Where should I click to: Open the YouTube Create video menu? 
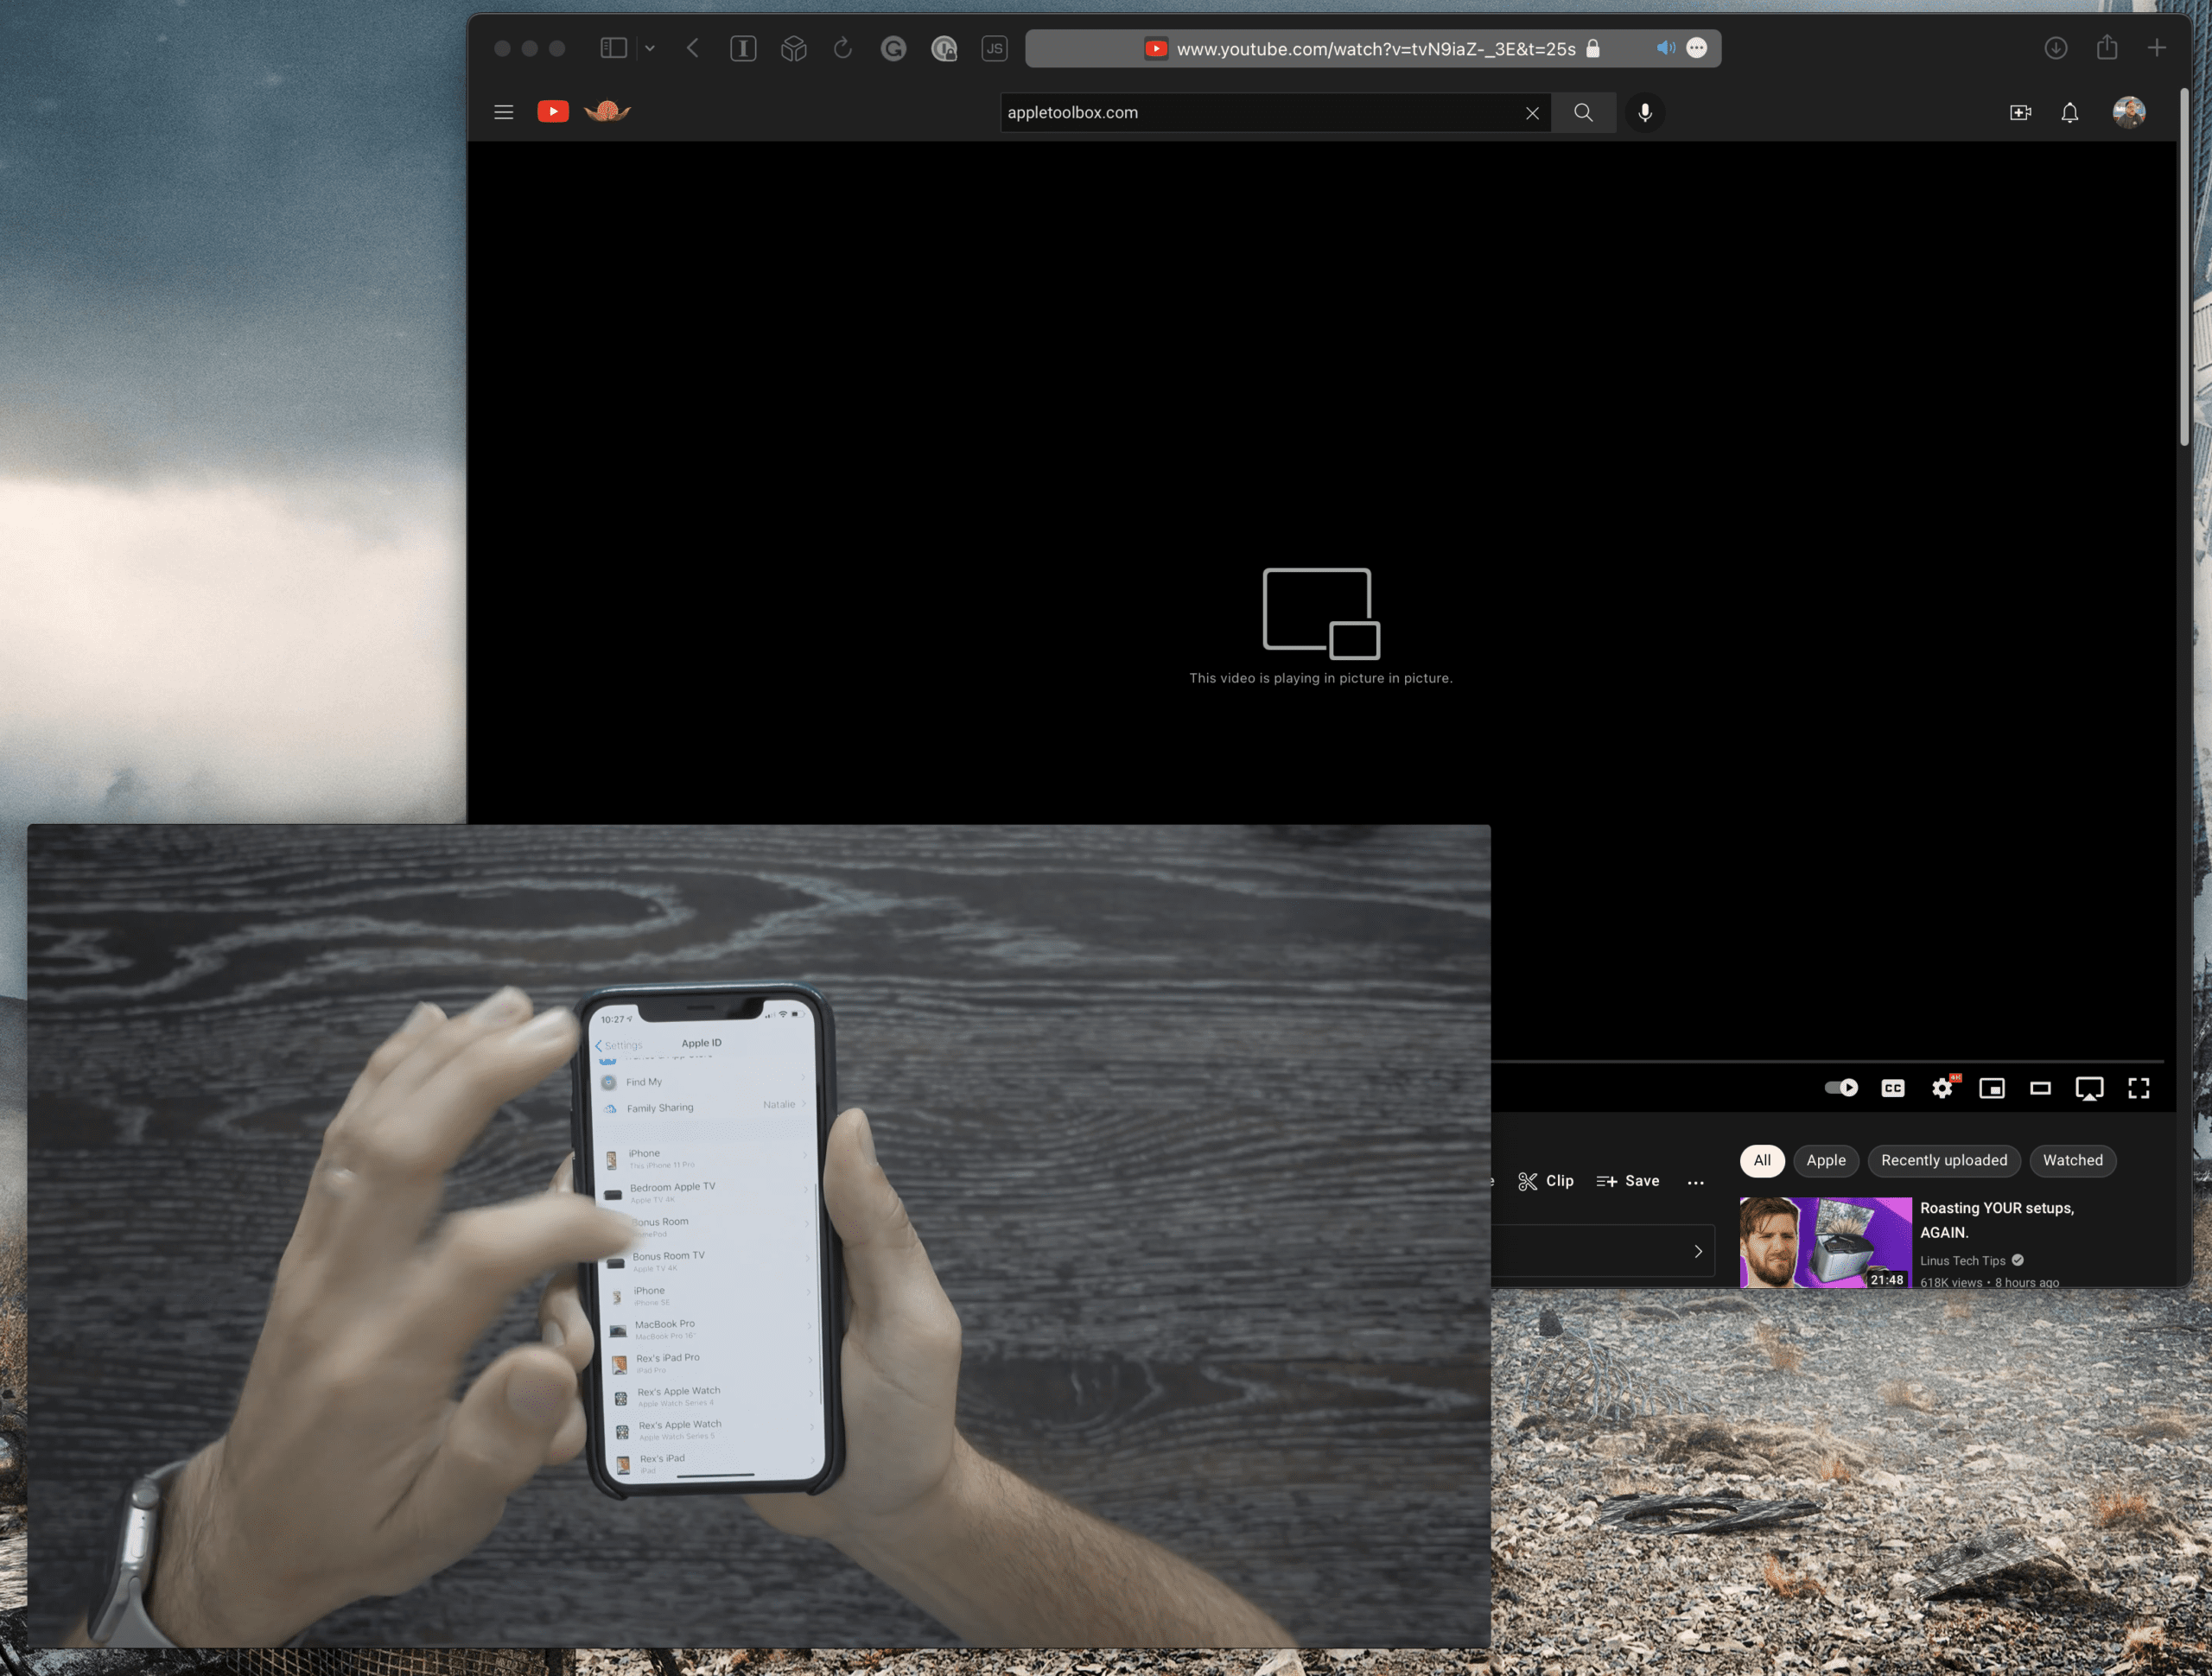[2020, 112]
